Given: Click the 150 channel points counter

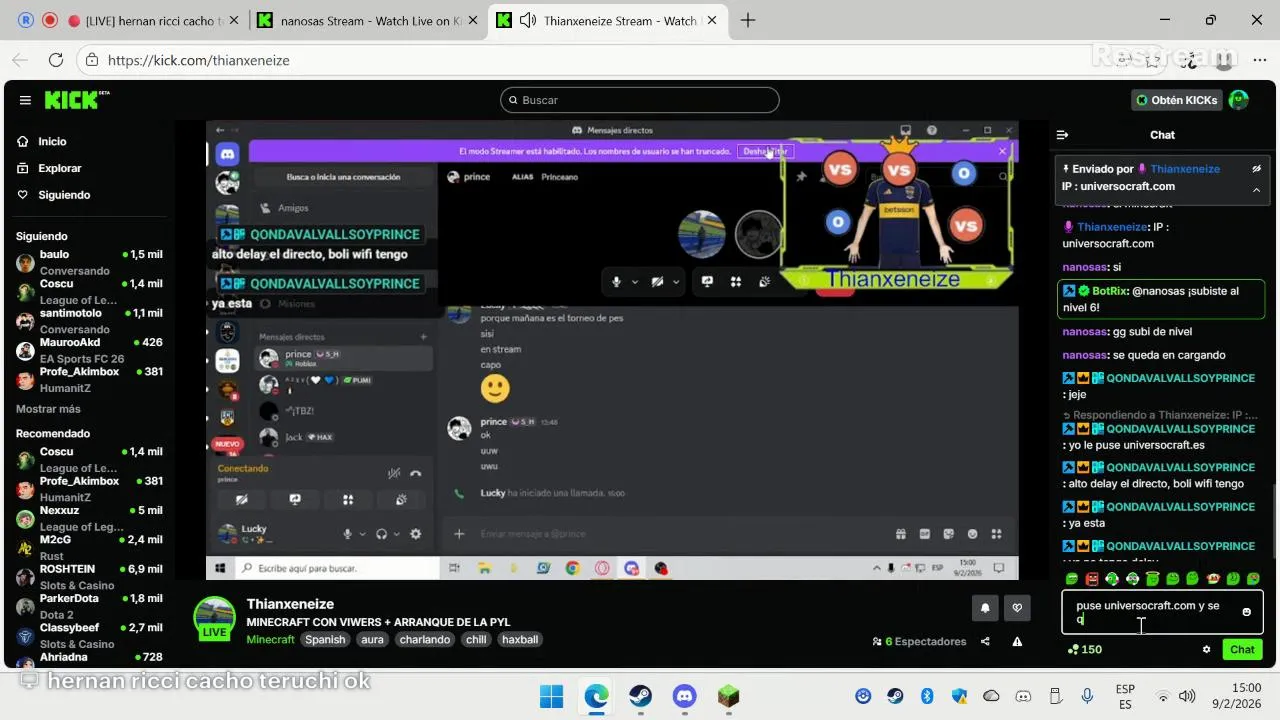Looking at the screenshot, I should pyautogui.click(x=1085, y=649).
